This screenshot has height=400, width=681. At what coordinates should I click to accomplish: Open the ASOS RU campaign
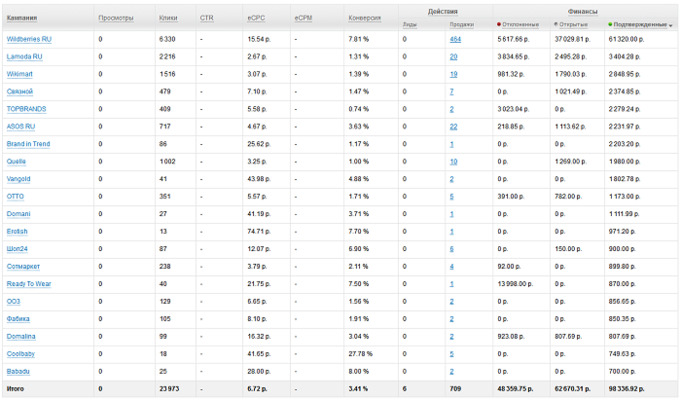pyautogui.click(x=21, y=126)
